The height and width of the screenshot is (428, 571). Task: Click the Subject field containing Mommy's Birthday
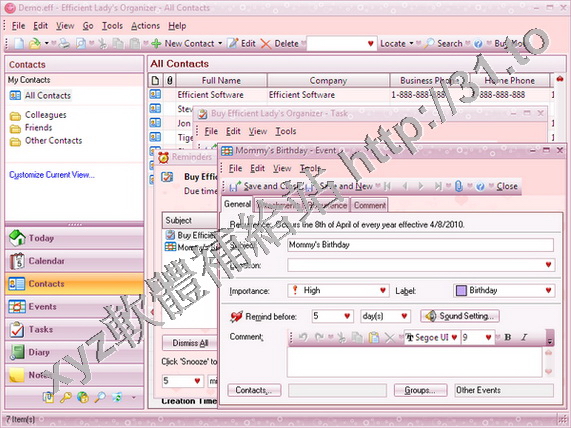(x=420, y=245)
